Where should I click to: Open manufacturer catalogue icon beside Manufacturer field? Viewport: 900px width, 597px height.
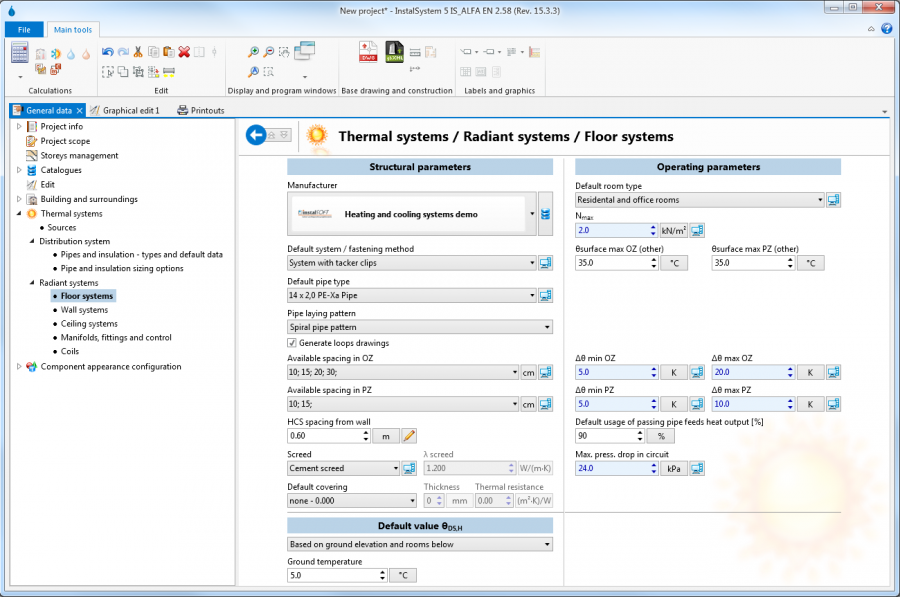click(545, 214)
